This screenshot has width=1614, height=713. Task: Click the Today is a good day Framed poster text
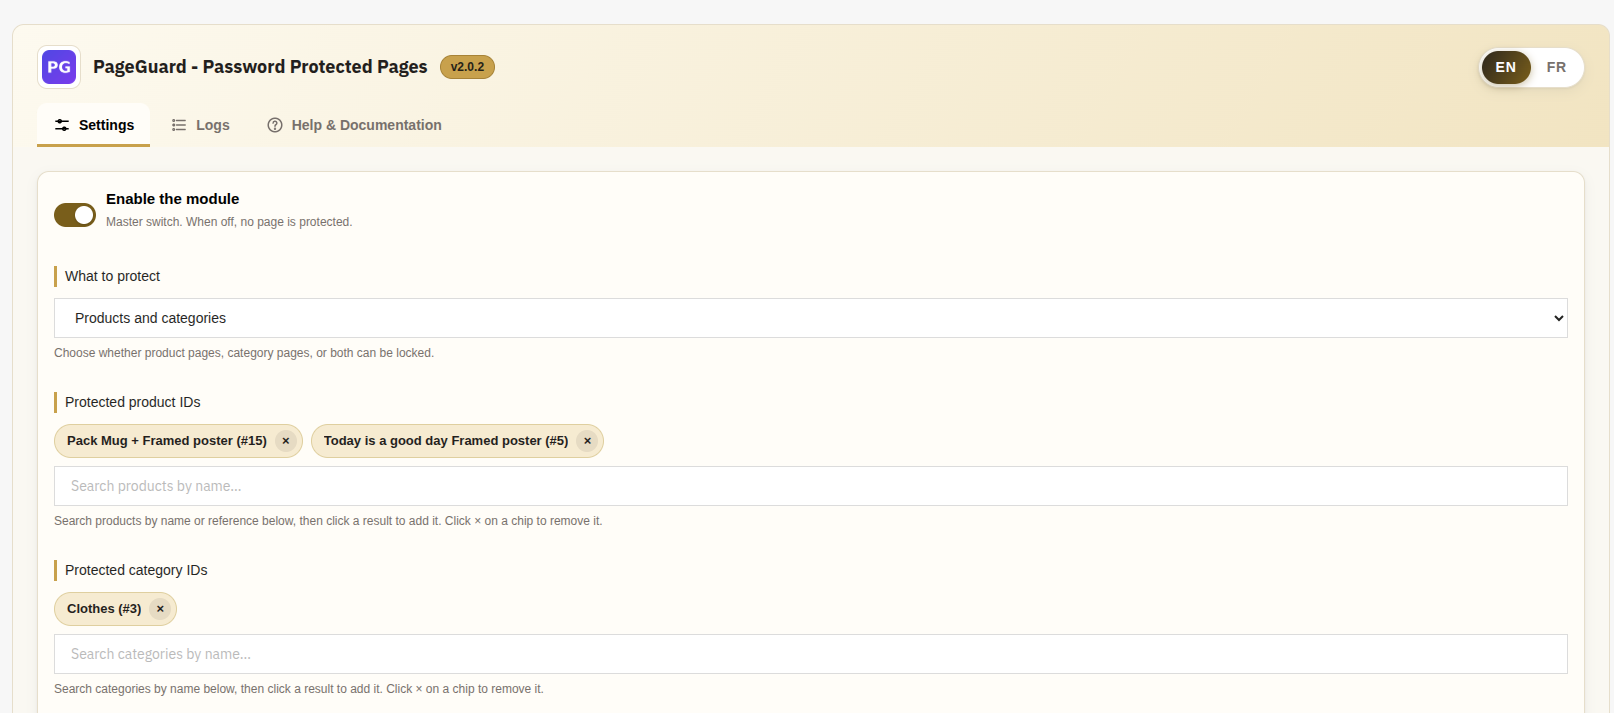pos(446,441)
